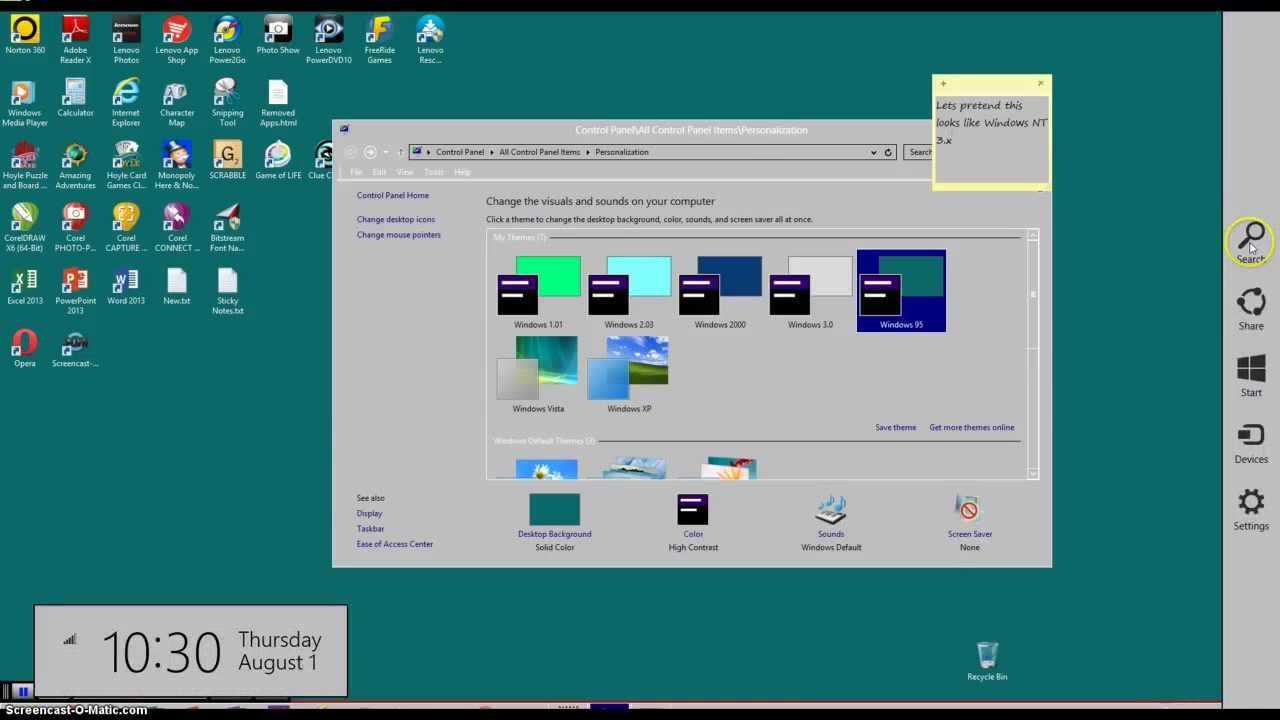The image size is (1280, 720).
Task: Go to Control Panel Home link
Action: point(393,195)
